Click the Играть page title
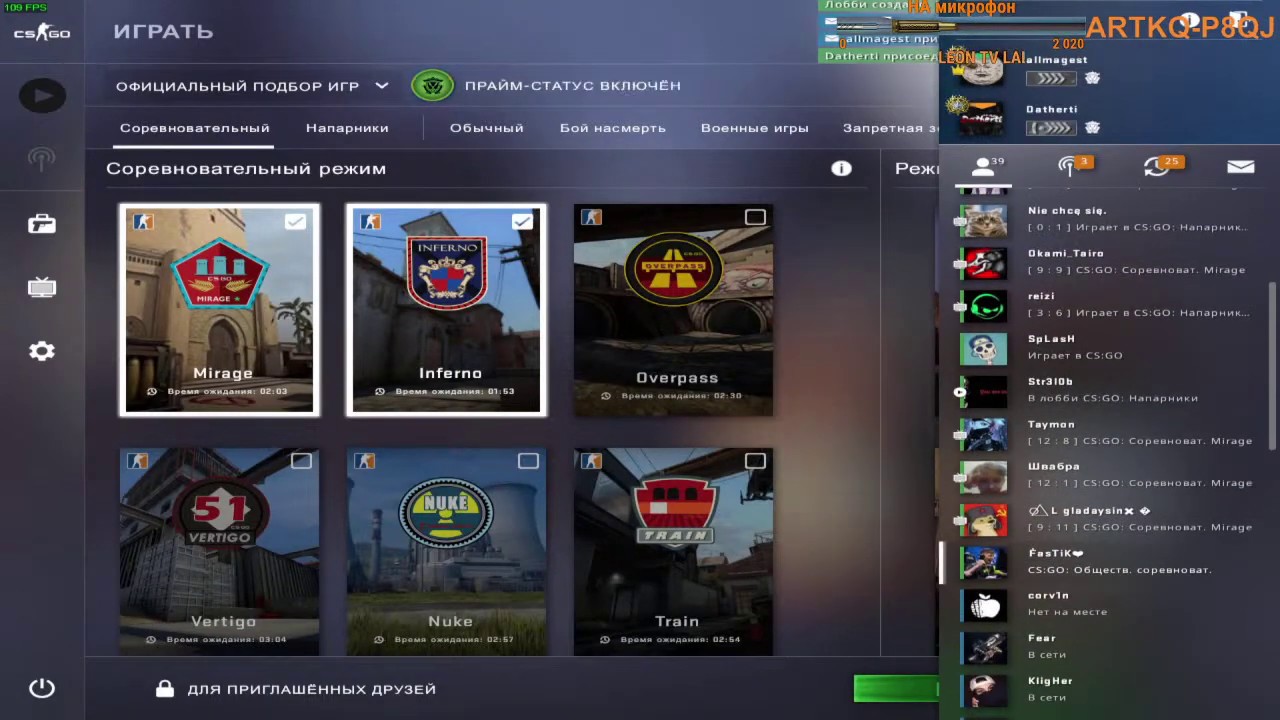Image resolution: width=1280 pixels, height=720 pixels. tap(163, 32)
